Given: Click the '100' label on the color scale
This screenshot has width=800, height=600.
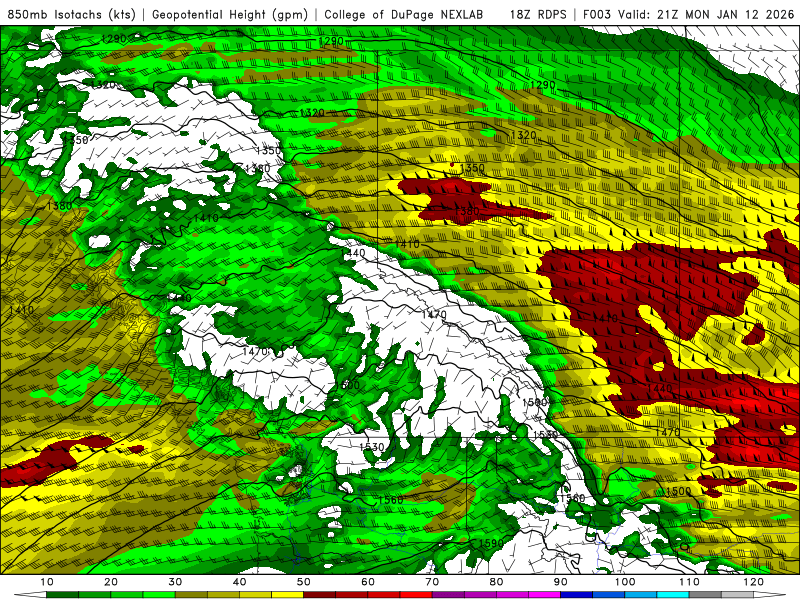Looking at the screenshot, I should [624, 582].
